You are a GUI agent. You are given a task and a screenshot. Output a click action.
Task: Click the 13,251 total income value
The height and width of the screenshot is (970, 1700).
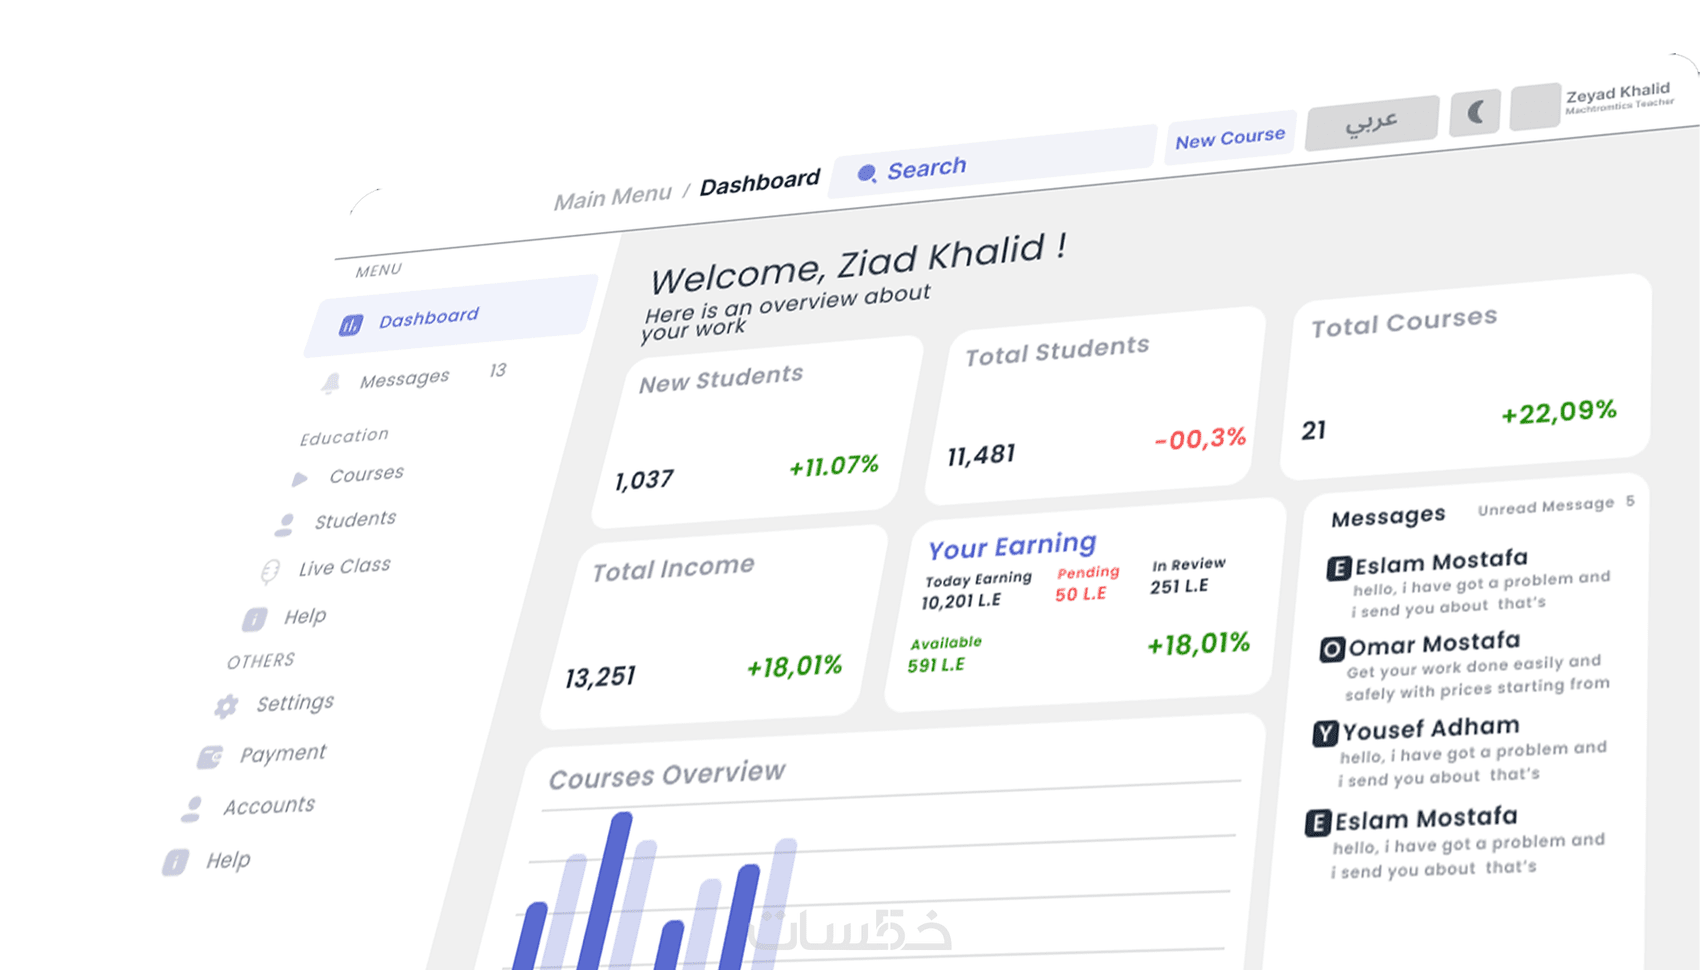(x=600, y=677)
